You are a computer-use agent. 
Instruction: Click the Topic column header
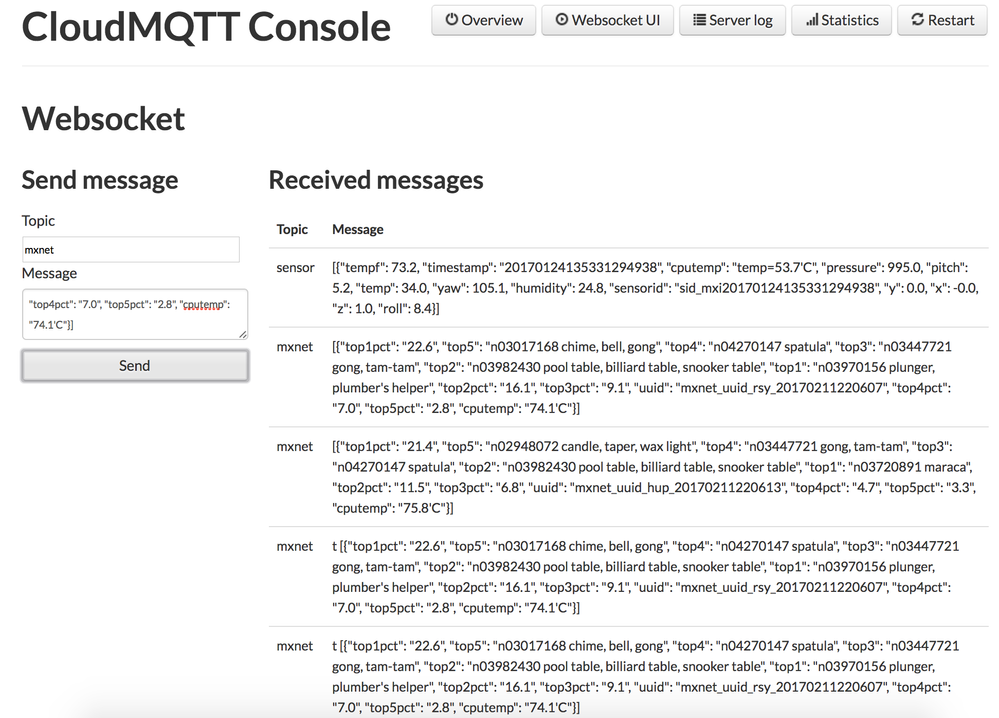292,229
